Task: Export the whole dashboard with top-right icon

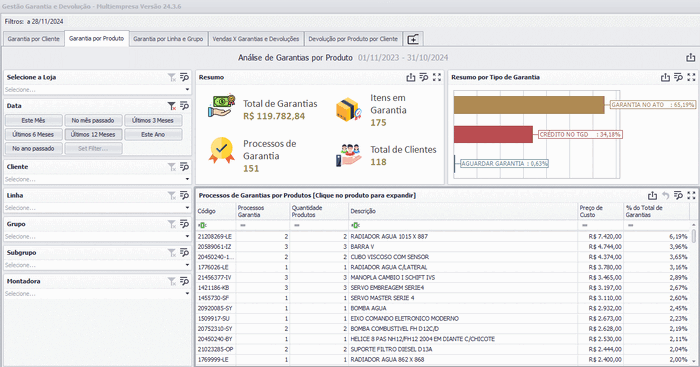Action: point(690,58)
